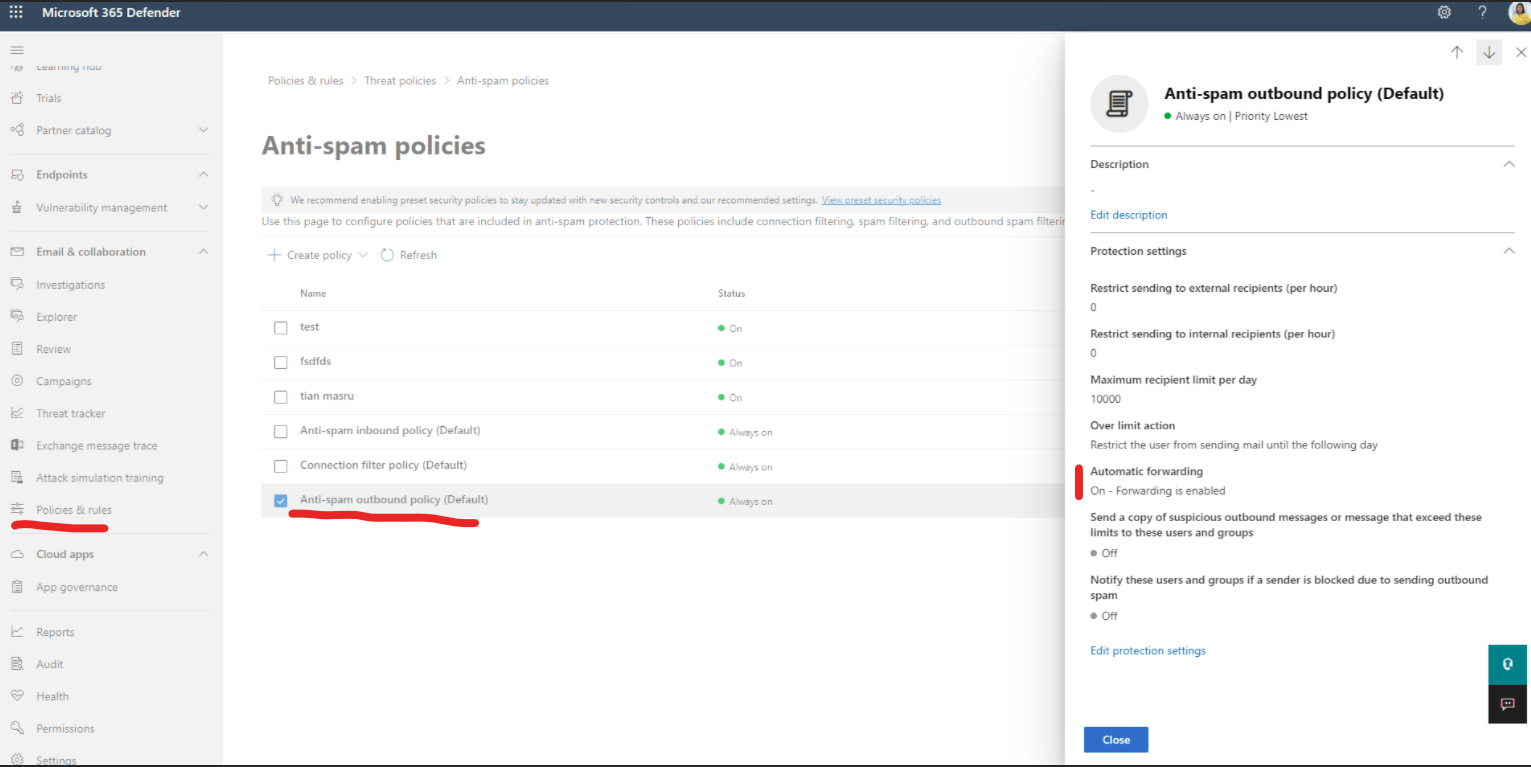Image resolution: width=1531 pixels, height=767 pixels.
Task: Click View preset security policies link
Action: (x=881, y=200)
